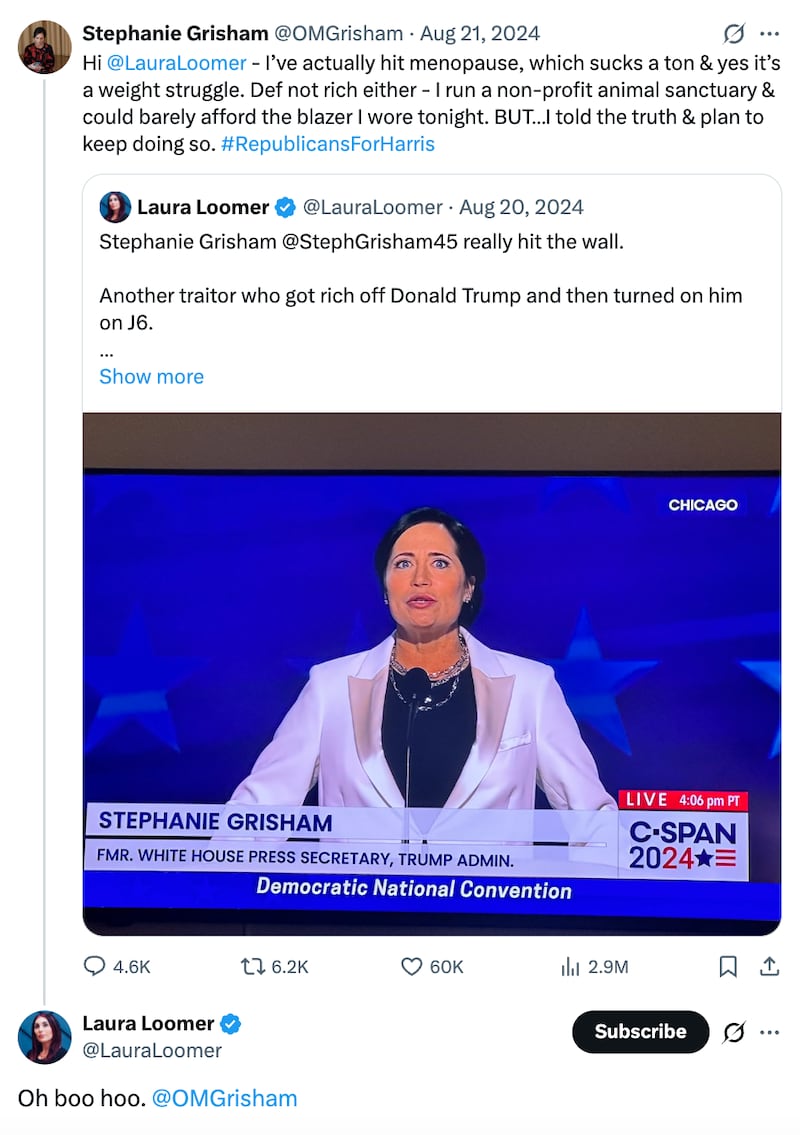Open more options on Loomer's reply
Image resolution: width=800 pixels, height=1135 pixels.
(x=770, y=1032)
